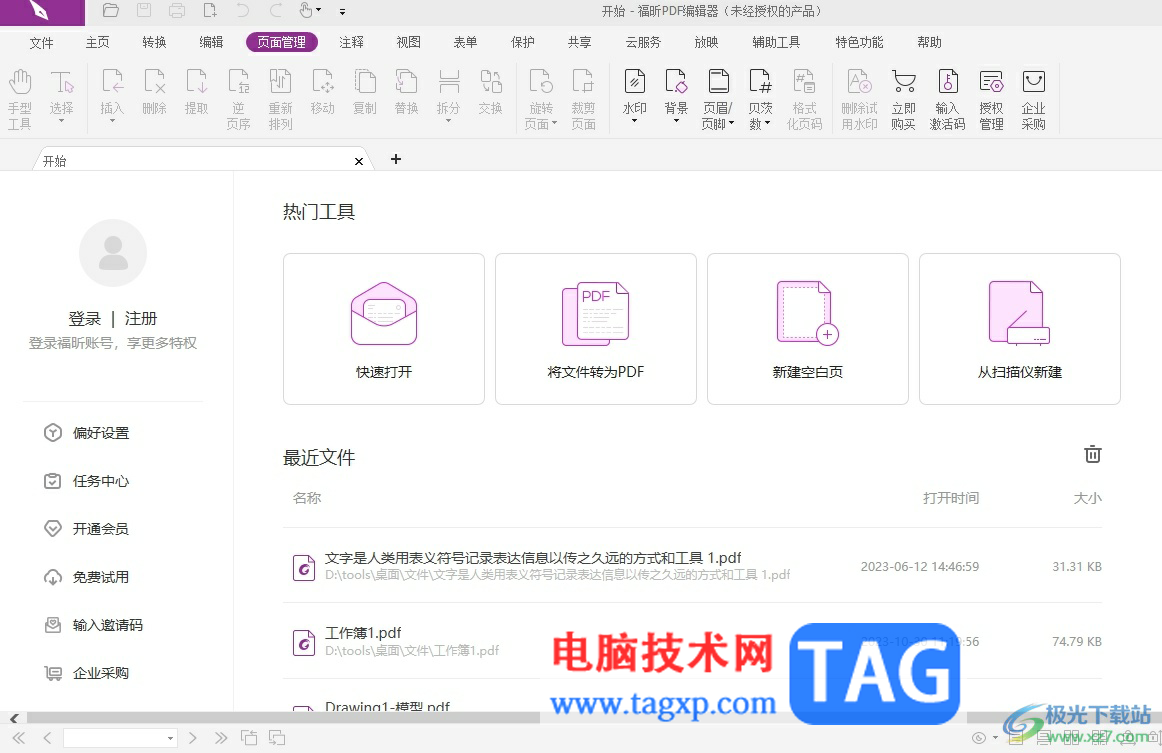Expand the quick access toolbar customize arrow
1162x753 pixels.
pos(342,11)
